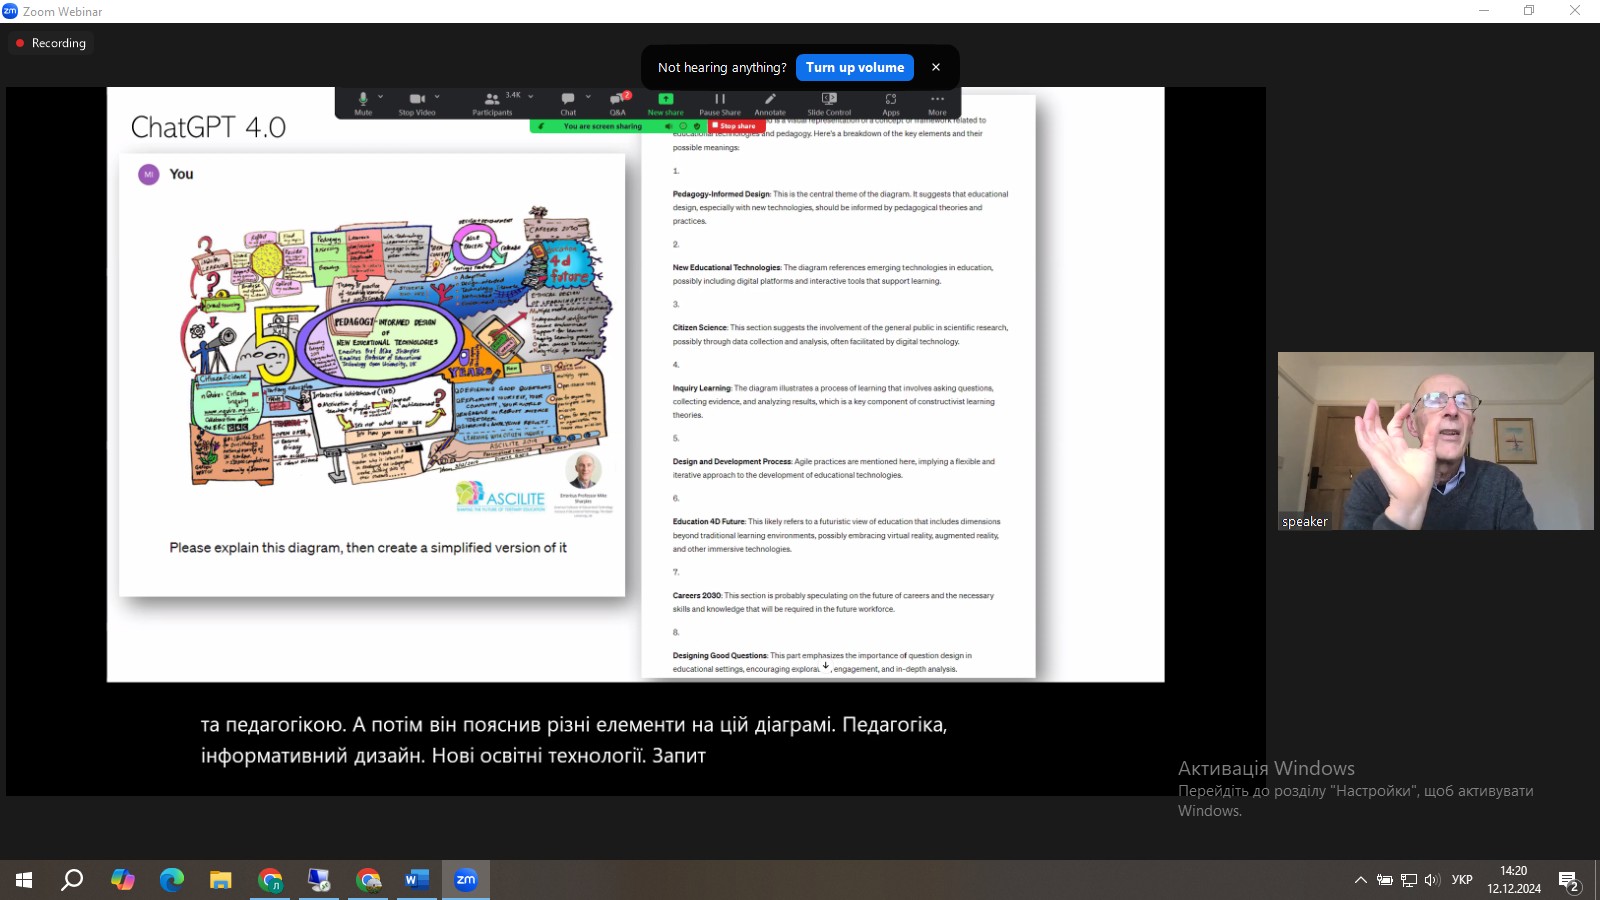The height and width of the screenshot is (900, 1600).
Task: Click the Design and Development Process heading
Action: click(x=732, y=461)
